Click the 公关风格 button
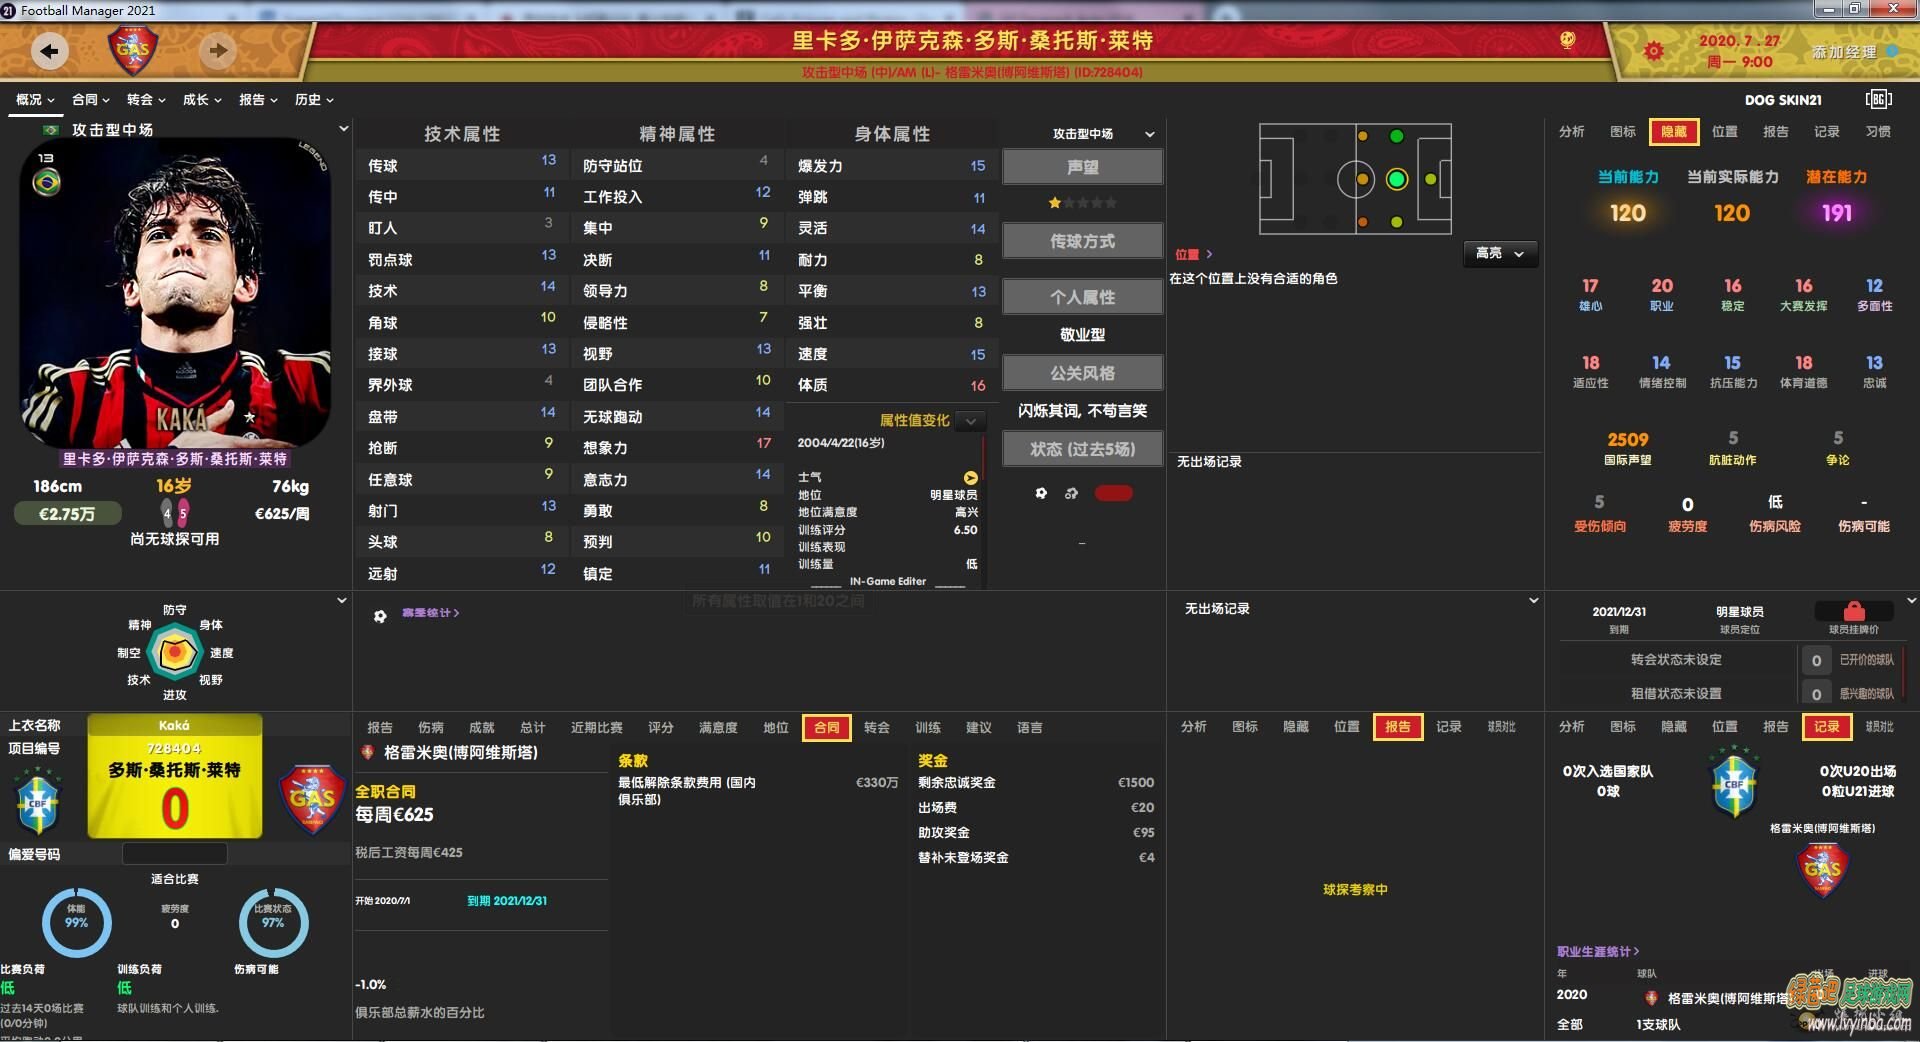Viewport: 1920px width, 1042px height. 1083,373
